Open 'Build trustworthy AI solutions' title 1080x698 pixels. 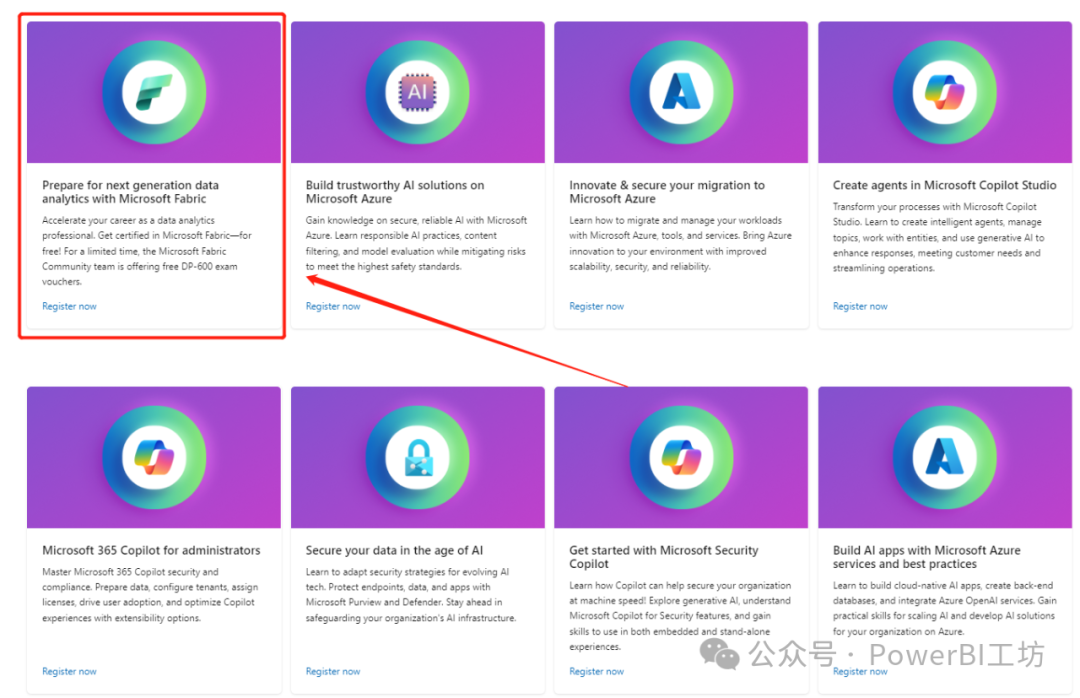[x=395, y=192]
